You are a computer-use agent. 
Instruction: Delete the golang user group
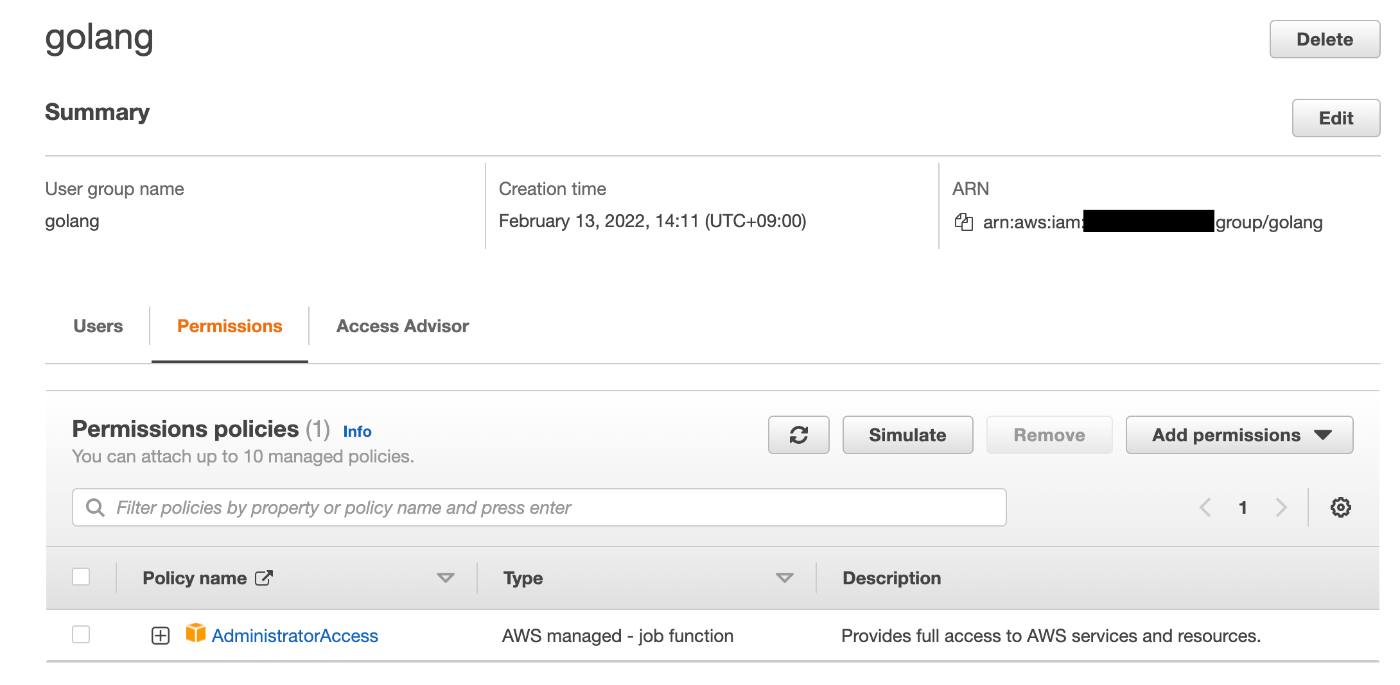(1325, 40)
